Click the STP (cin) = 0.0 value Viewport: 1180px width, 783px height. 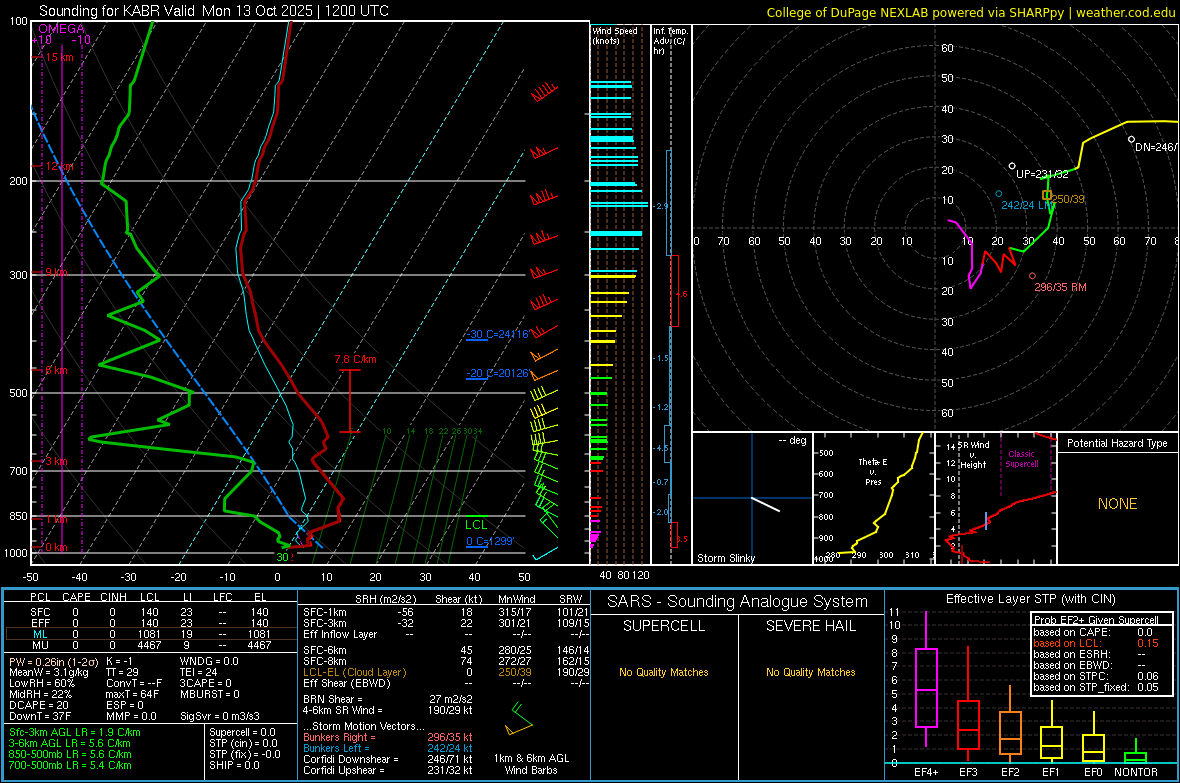click(243, 743)
